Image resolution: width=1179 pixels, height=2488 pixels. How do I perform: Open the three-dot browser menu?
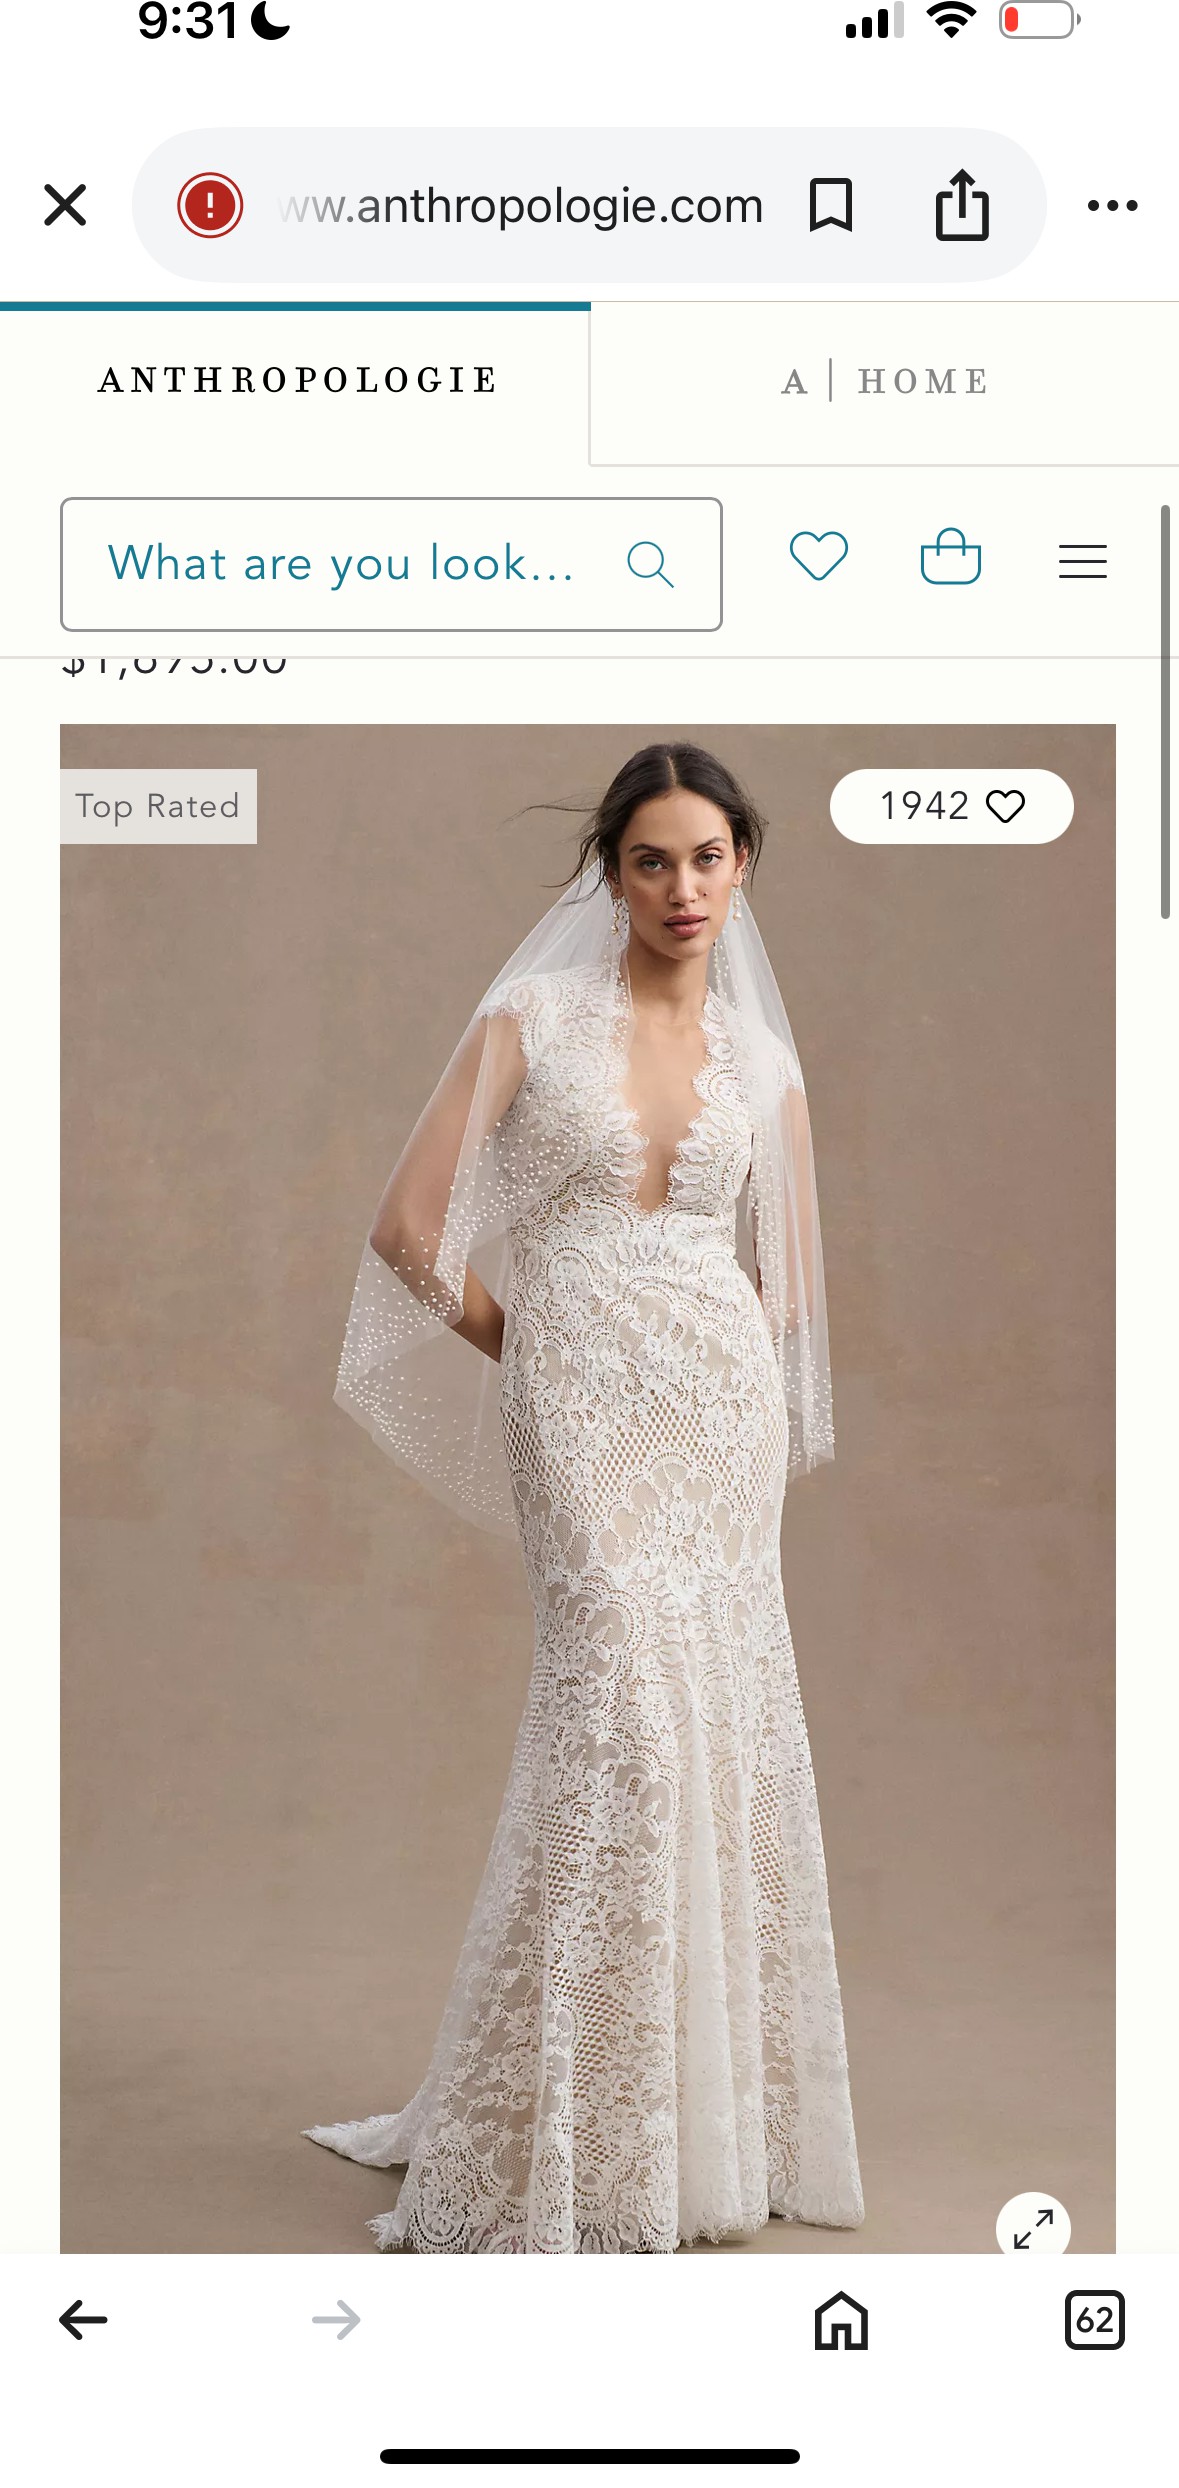click(x=1112, y=205)
